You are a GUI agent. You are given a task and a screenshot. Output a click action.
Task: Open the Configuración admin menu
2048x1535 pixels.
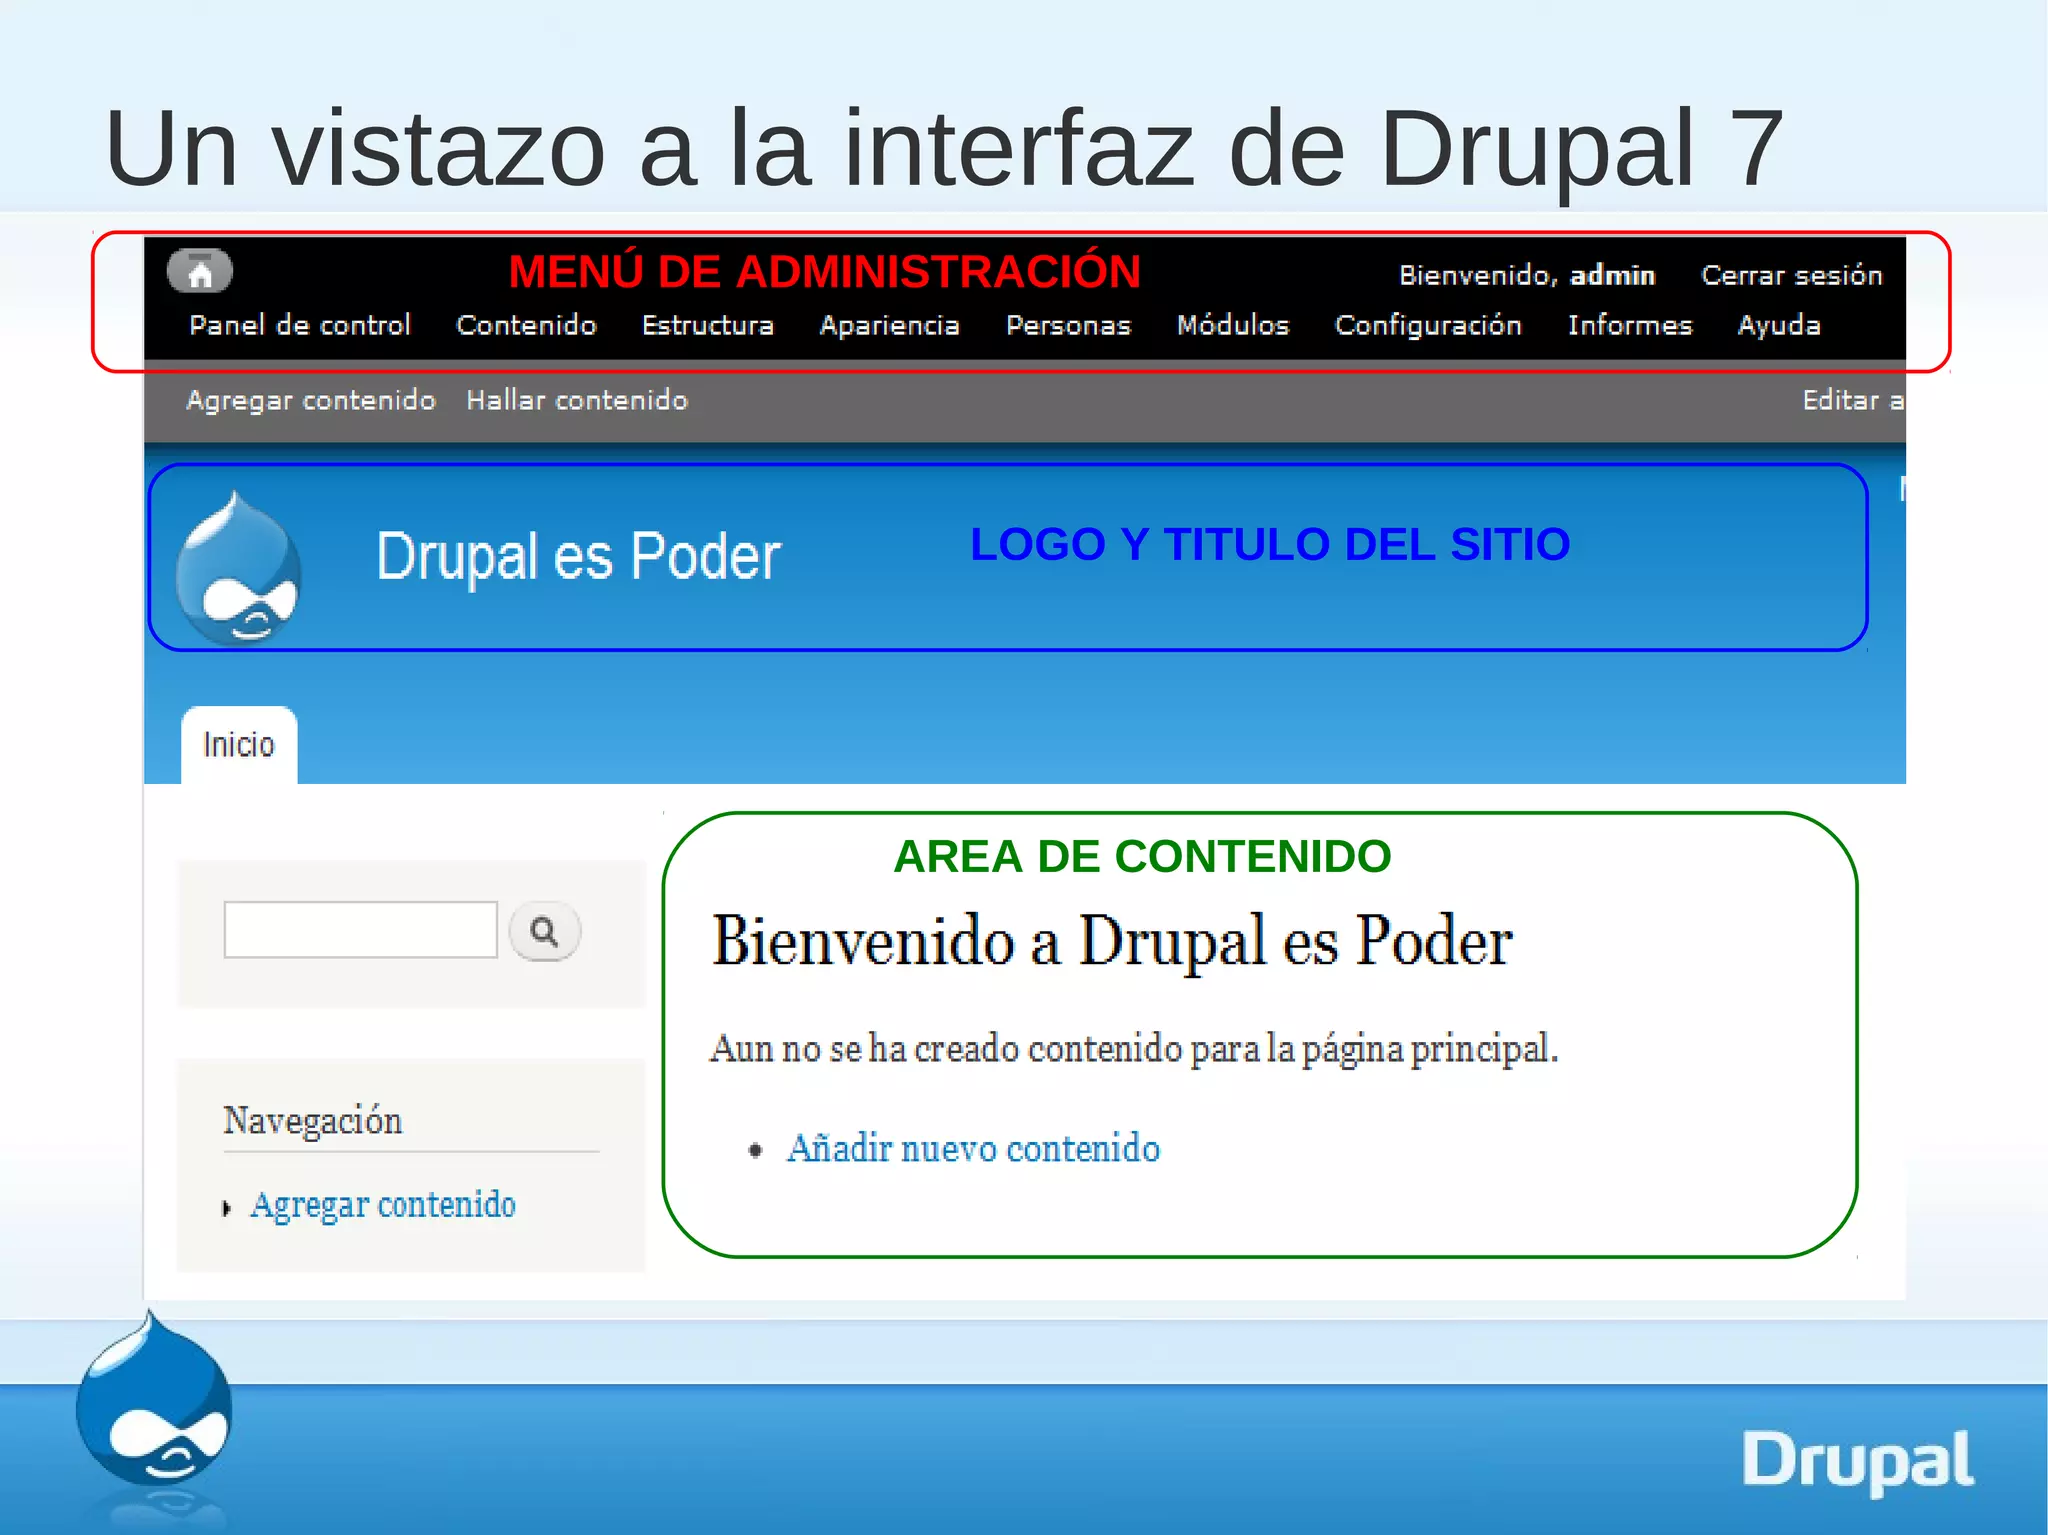pos(1428,325)
